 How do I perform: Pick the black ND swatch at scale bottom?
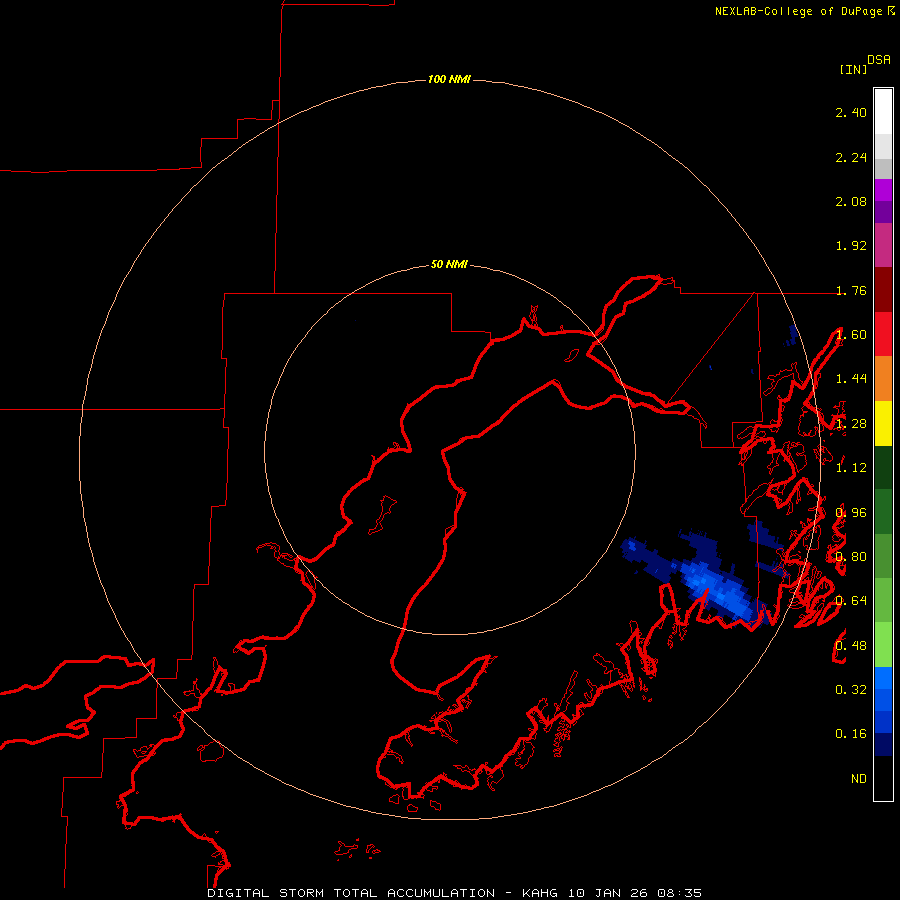[883, 778]
